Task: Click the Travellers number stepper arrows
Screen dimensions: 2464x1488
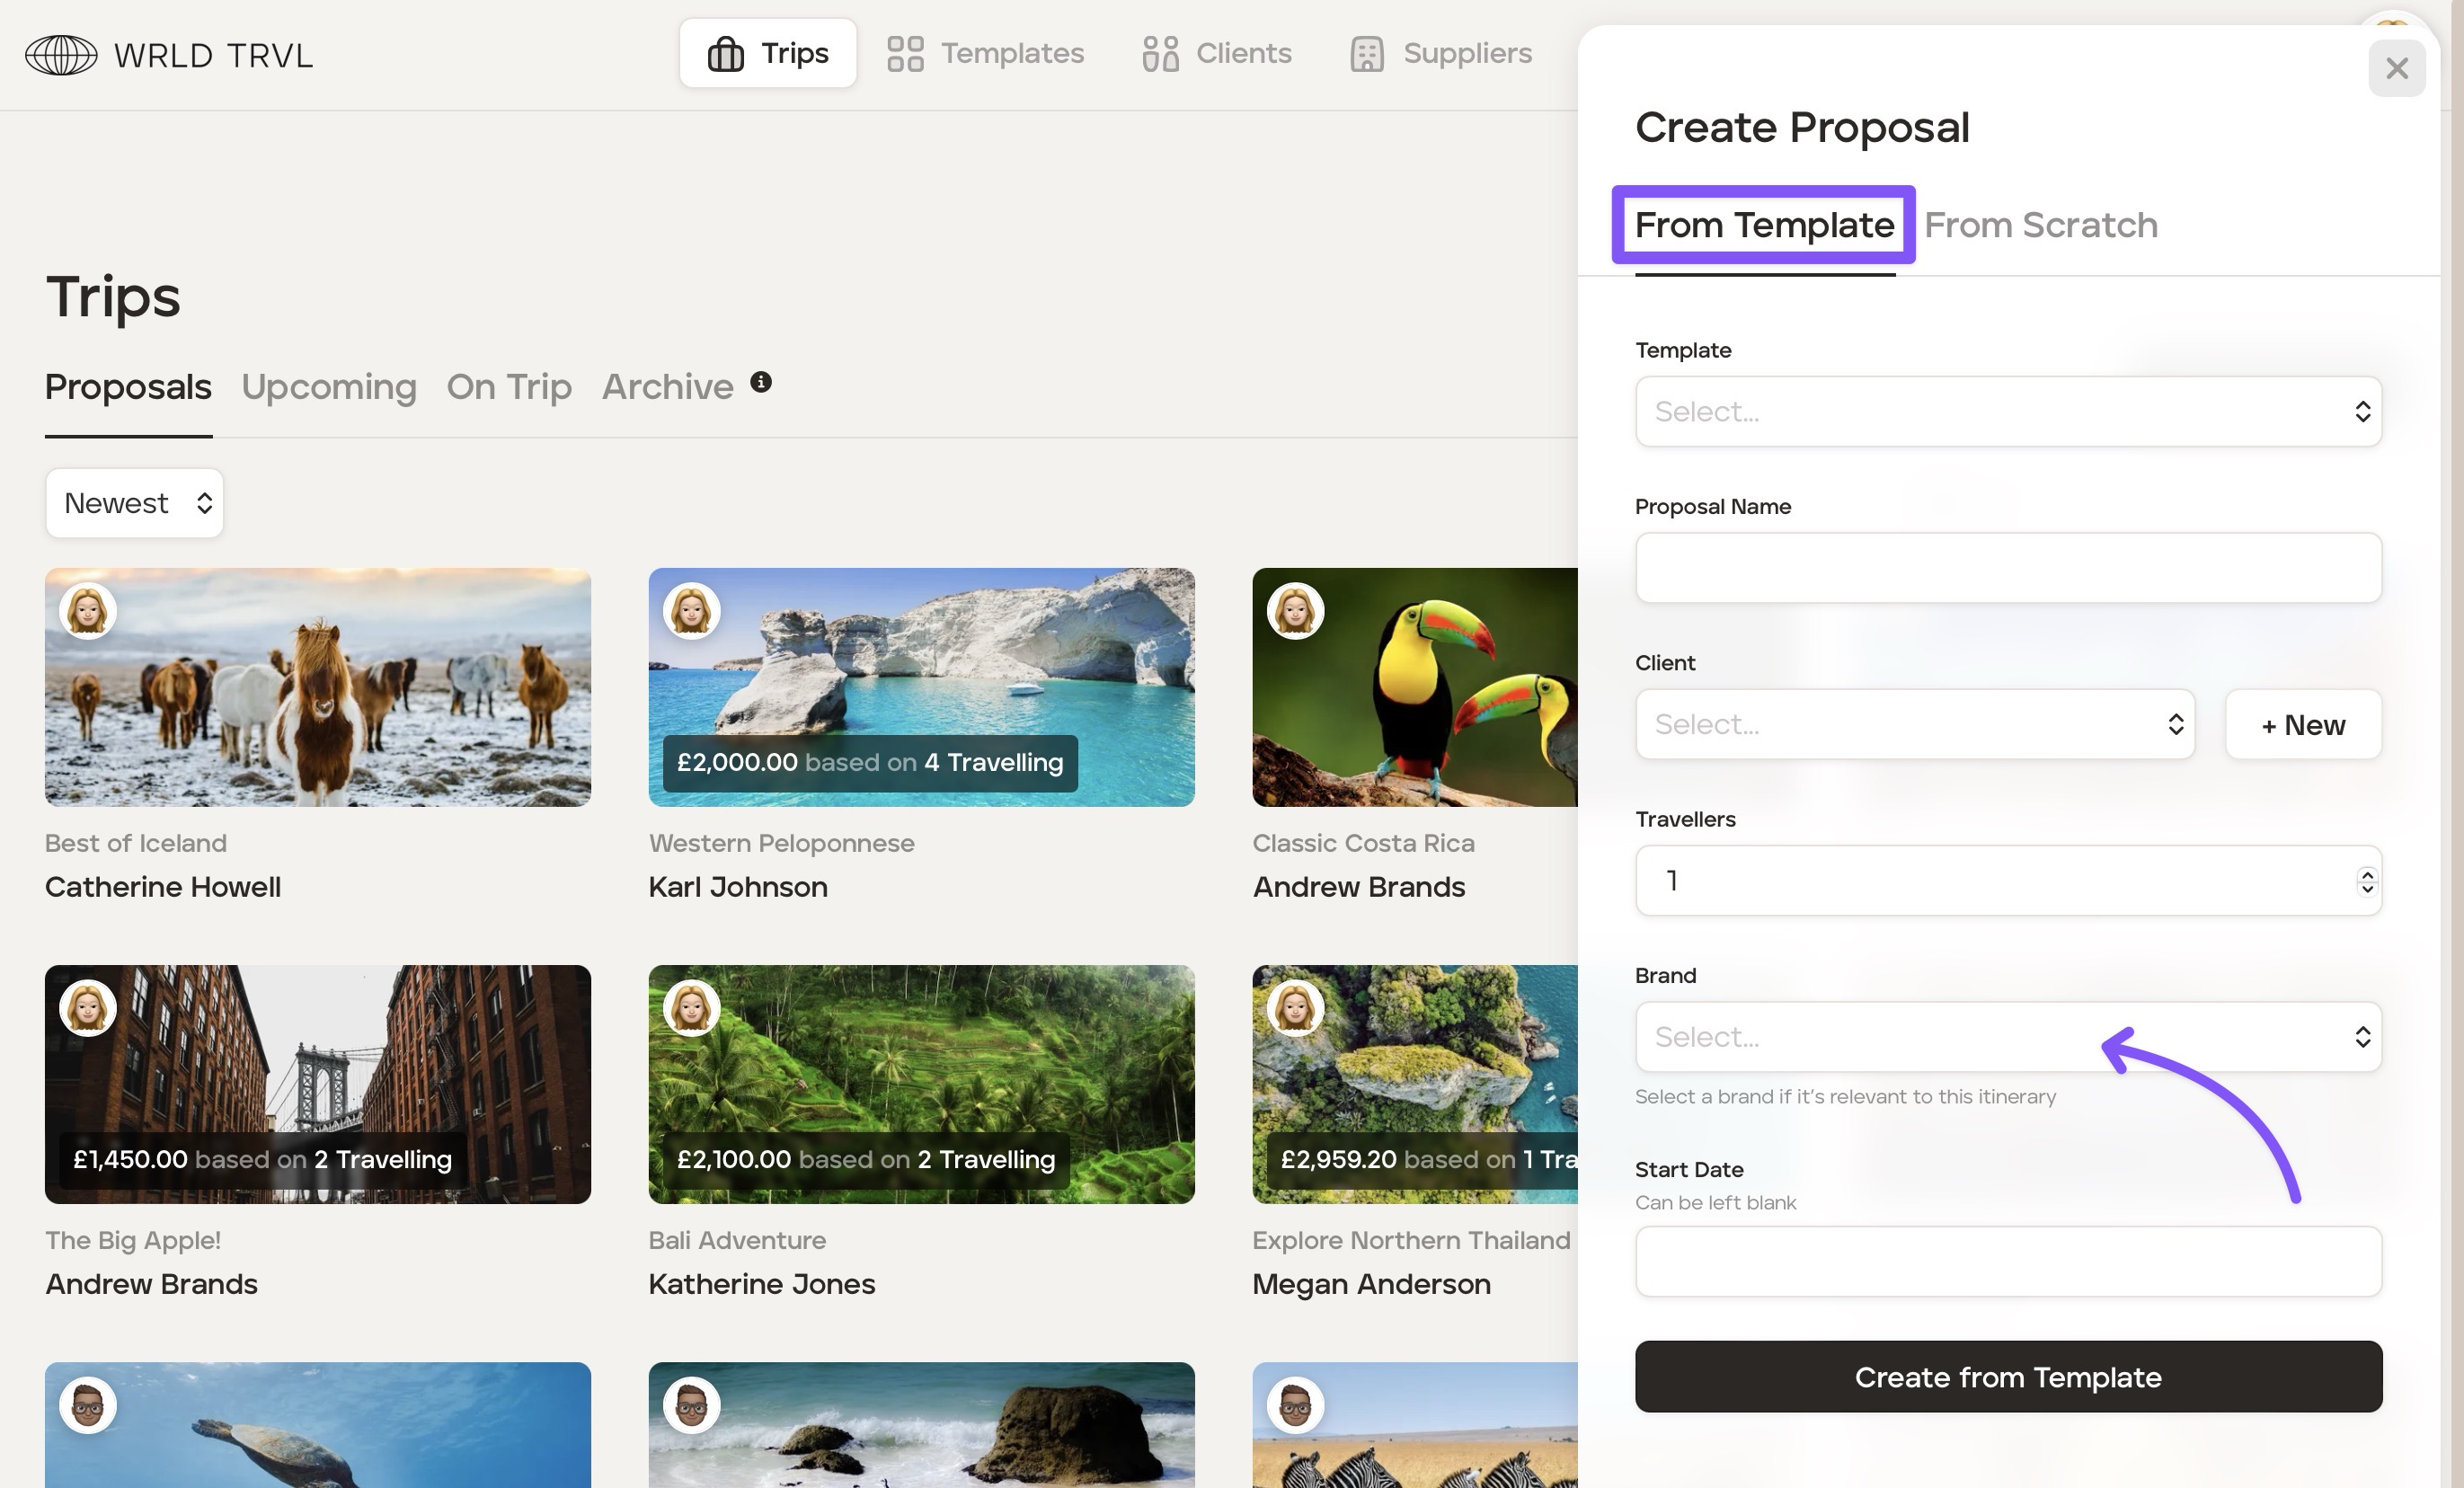Action: pos(2366,881)
